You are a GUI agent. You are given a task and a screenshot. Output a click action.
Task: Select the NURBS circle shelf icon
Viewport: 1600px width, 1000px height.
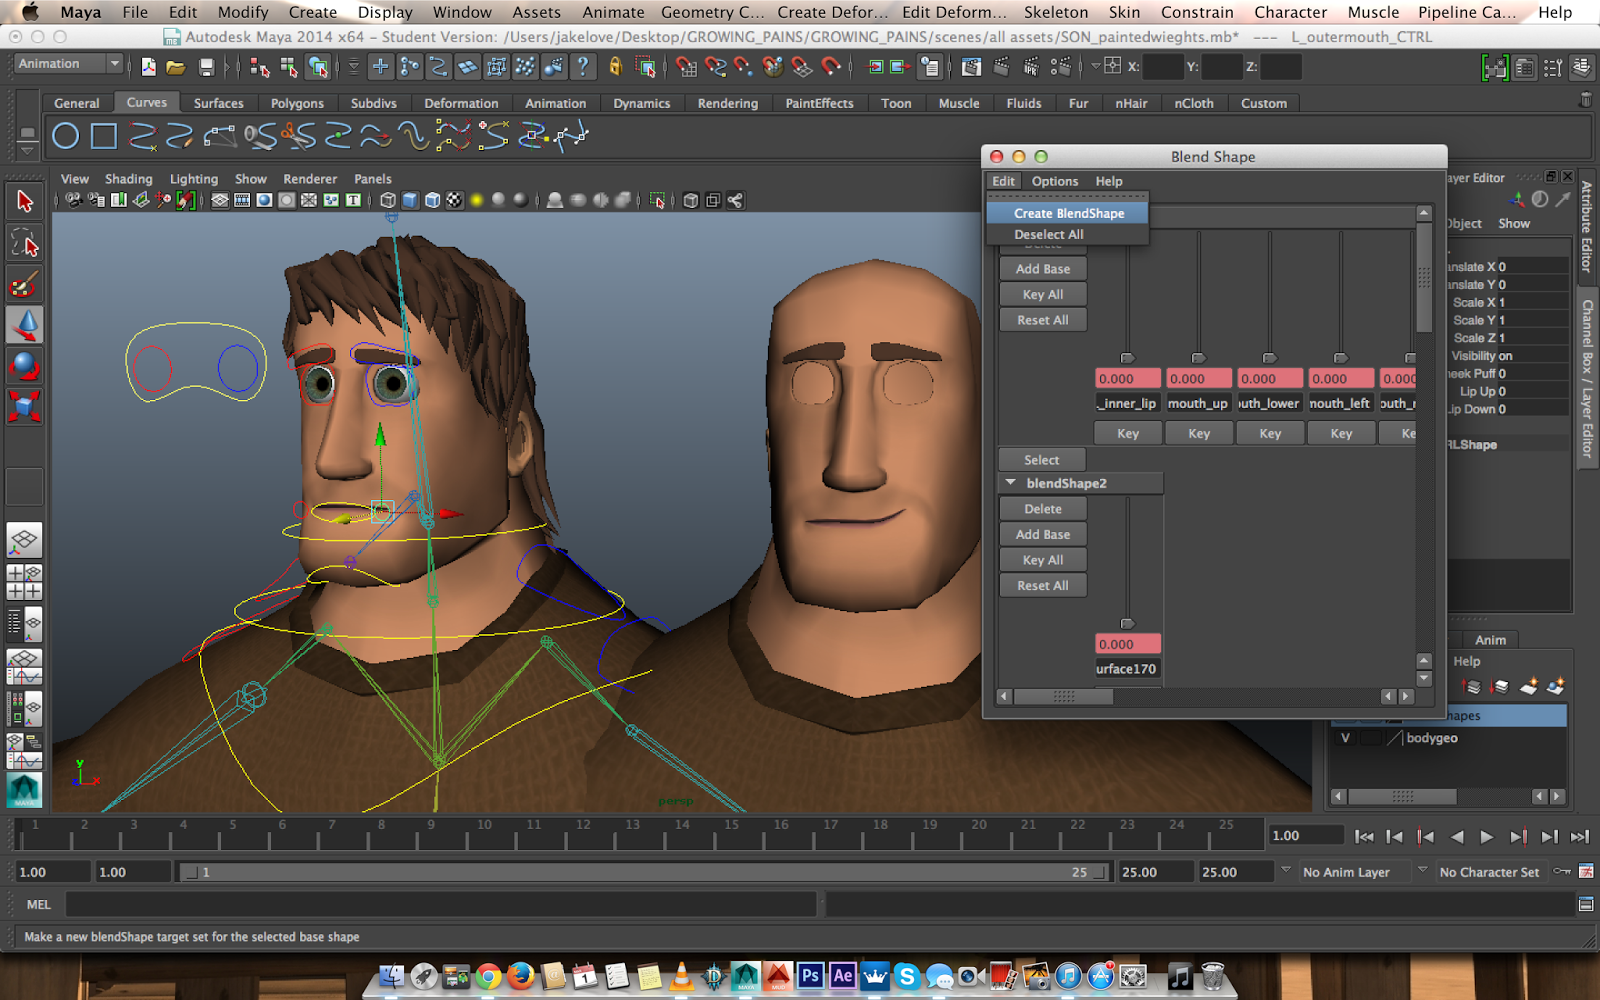[66, 136]
